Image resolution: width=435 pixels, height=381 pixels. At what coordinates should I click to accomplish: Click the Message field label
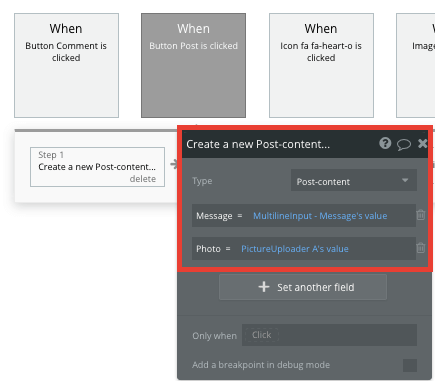point(214,216)
